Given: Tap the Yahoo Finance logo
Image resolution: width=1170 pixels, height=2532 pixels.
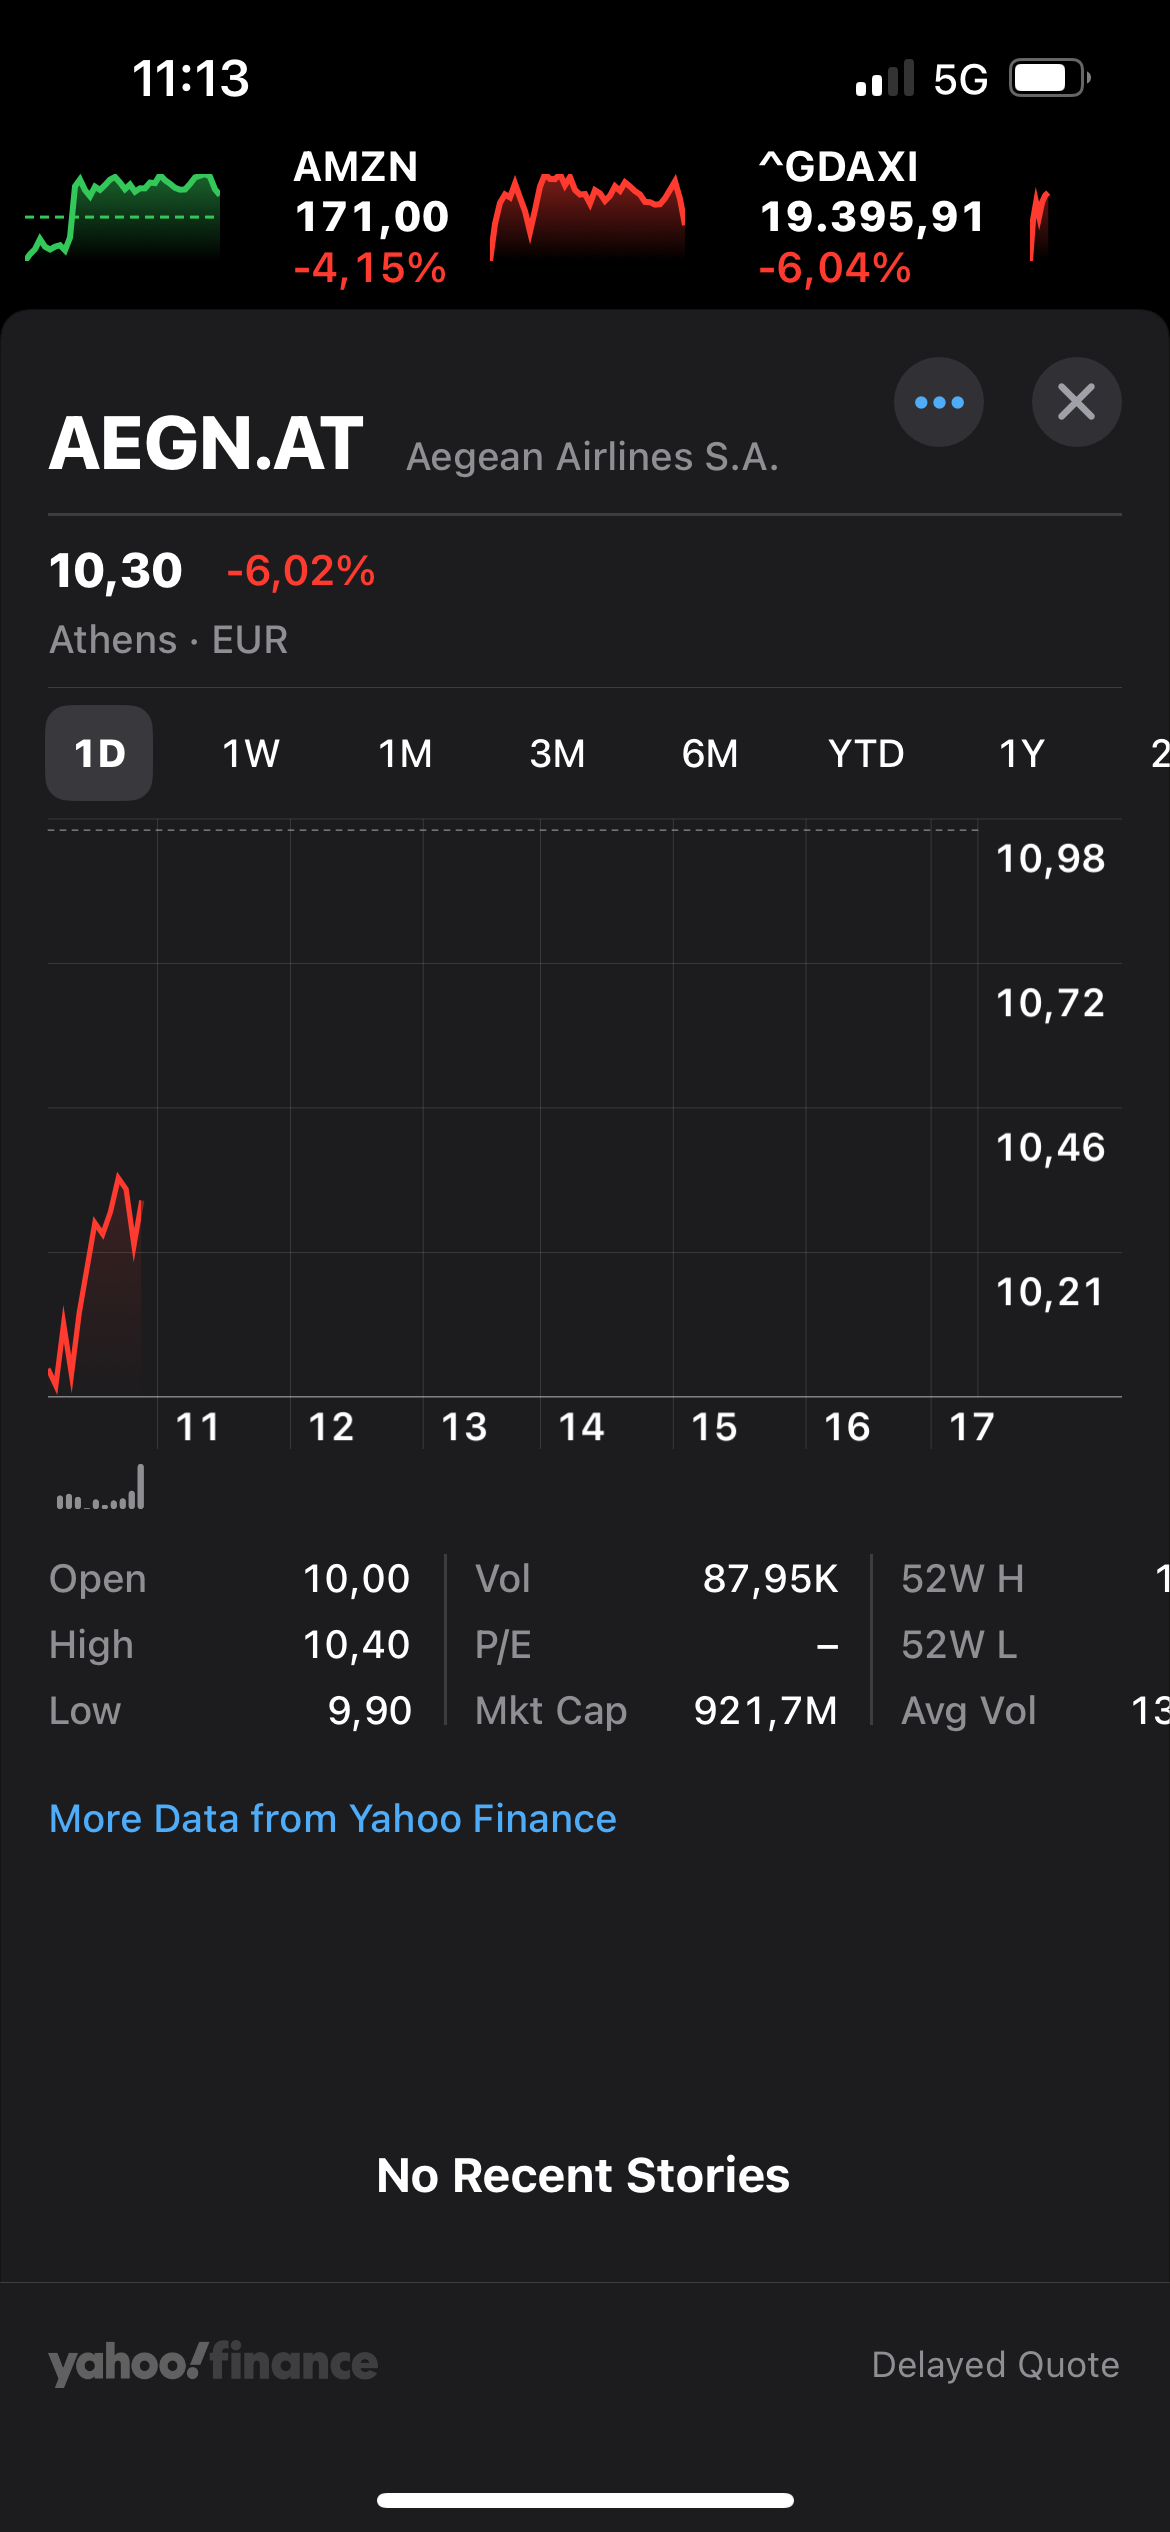Looking at the screenshot, I should (213, 2364).
